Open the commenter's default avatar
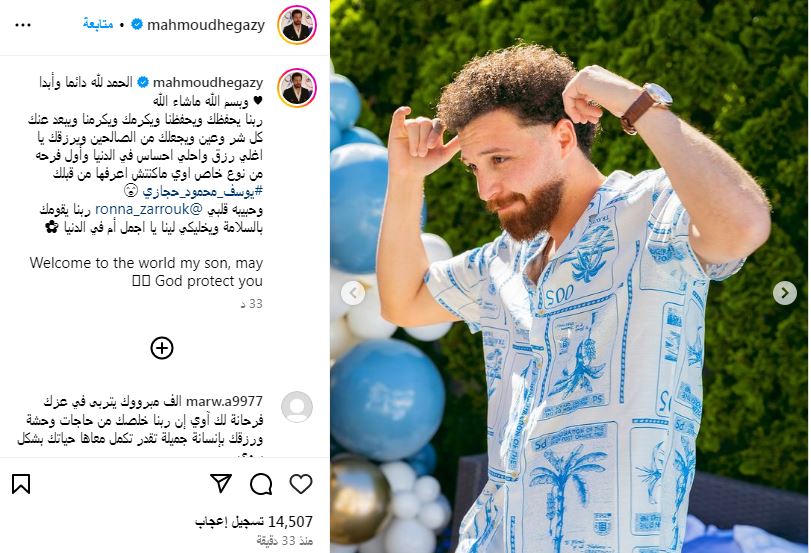 point(297,407)
